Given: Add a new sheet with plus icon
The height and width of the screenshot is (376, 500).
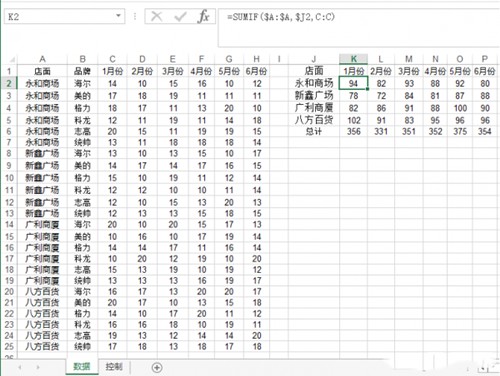Looking at the screenshot, I should click(157, 367).
